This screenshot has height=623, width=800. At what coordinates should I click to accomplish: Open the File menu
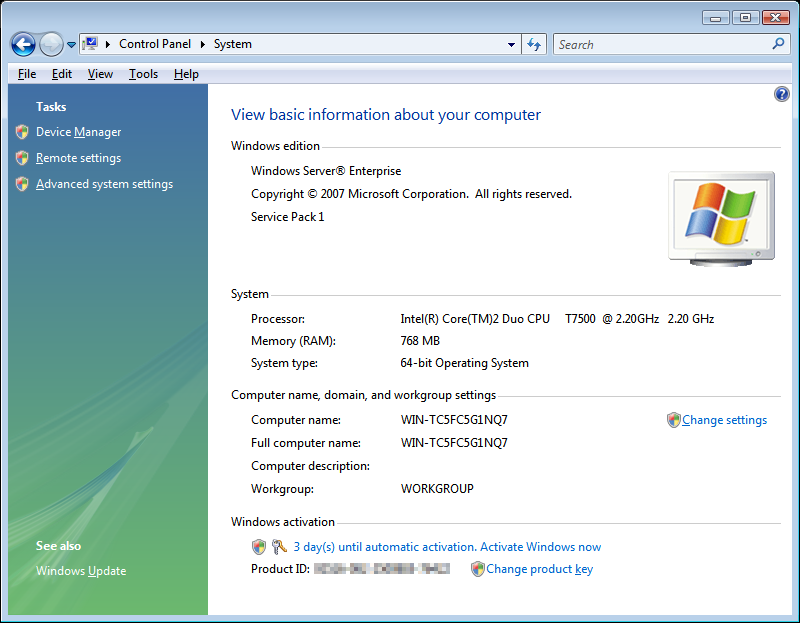coord(27,74)
